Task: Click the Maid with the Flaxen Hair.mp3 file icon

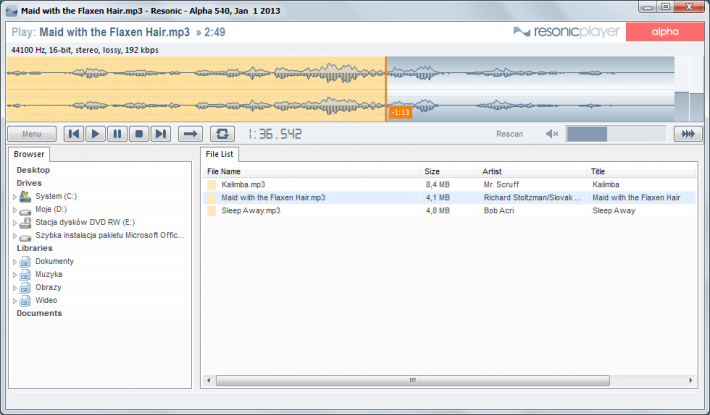Action: coord(211,198)
